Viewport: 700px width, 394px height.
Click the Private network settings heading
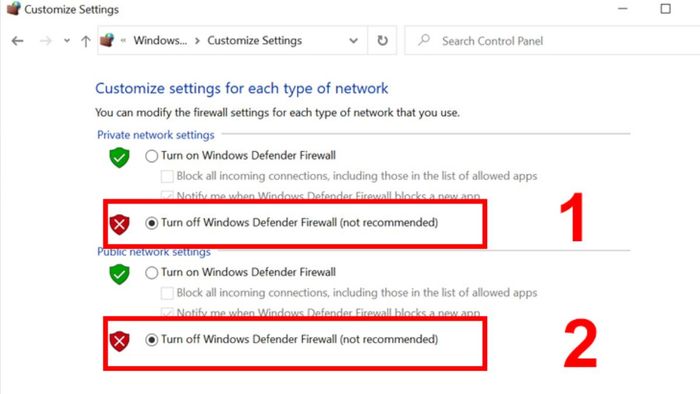(156, 135)
